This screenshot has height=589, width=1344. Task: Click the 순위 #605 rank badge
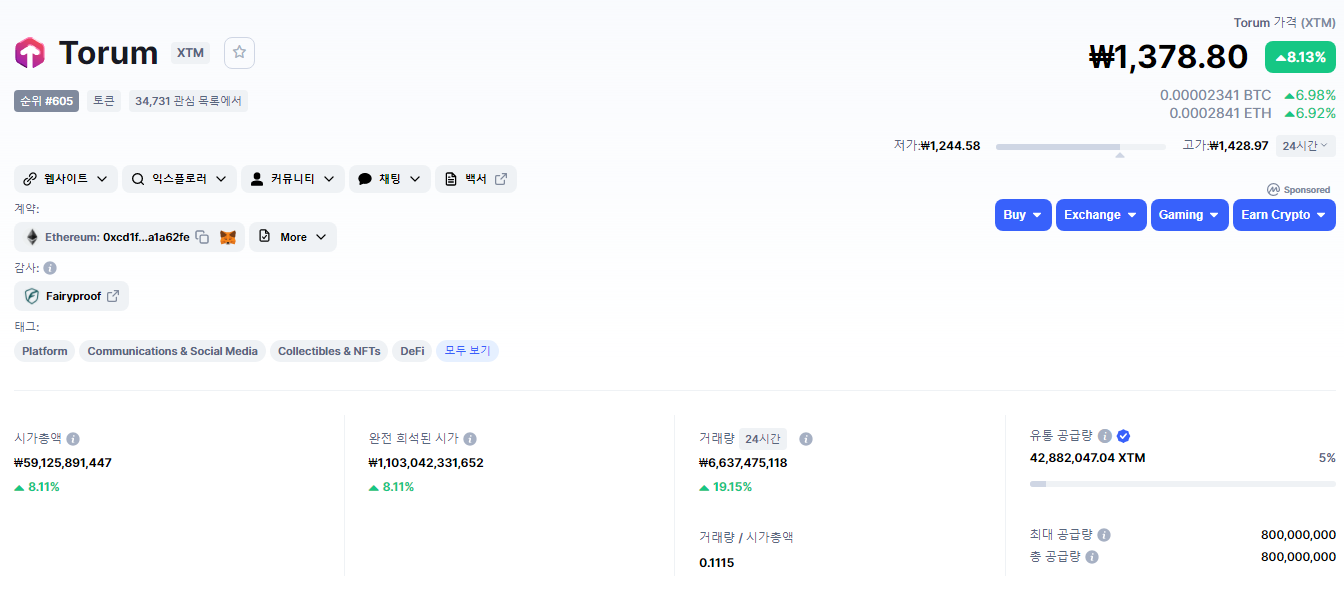coord(46,101)
